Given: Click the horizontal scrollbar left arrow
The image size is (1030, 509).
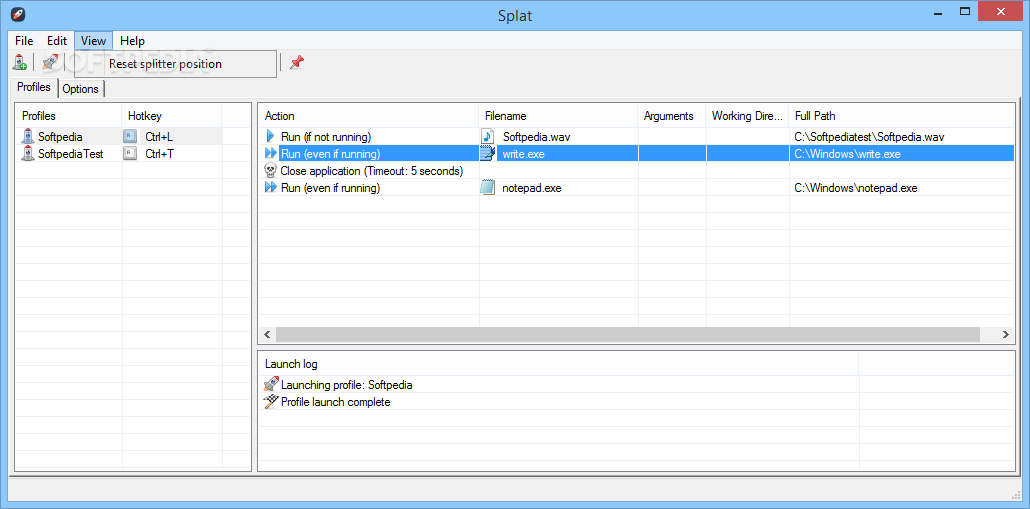Looking at the screenshot, I should click(x=267, y=334).
